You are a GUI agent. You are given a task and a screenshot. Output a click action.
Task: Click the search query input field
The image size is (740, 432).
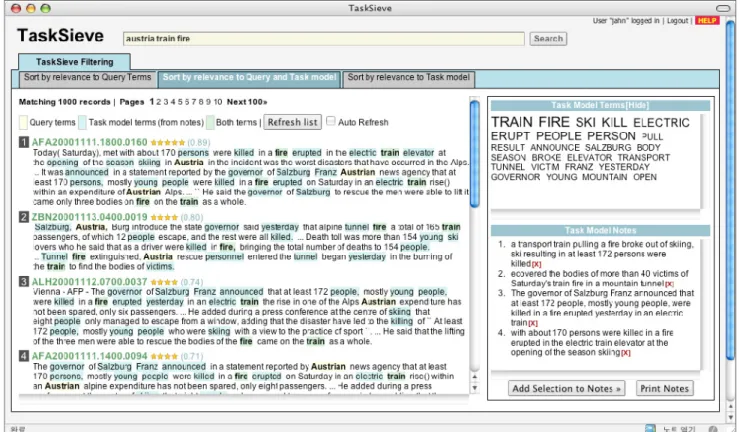pos(324,39)
